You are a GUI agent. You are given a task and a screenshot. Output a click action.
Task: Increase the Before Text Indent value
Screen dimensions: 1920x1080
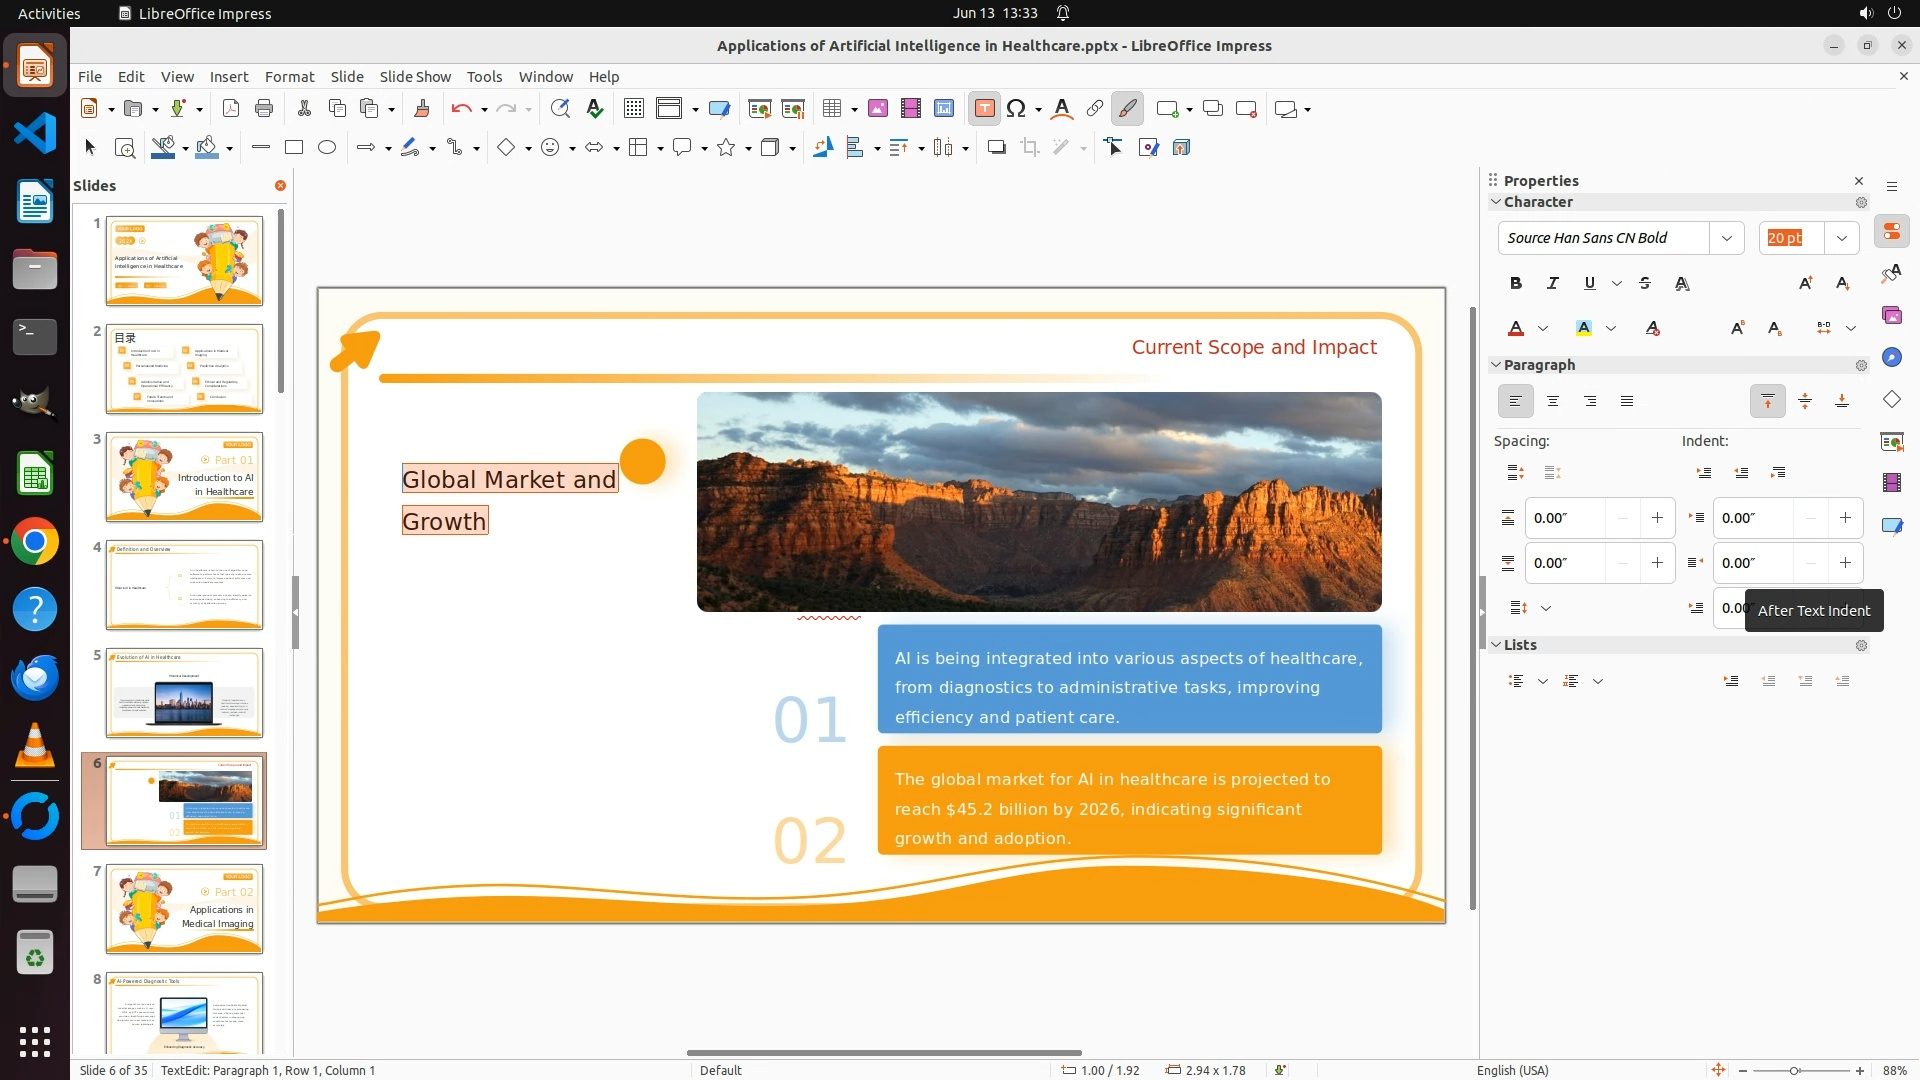1844,518
